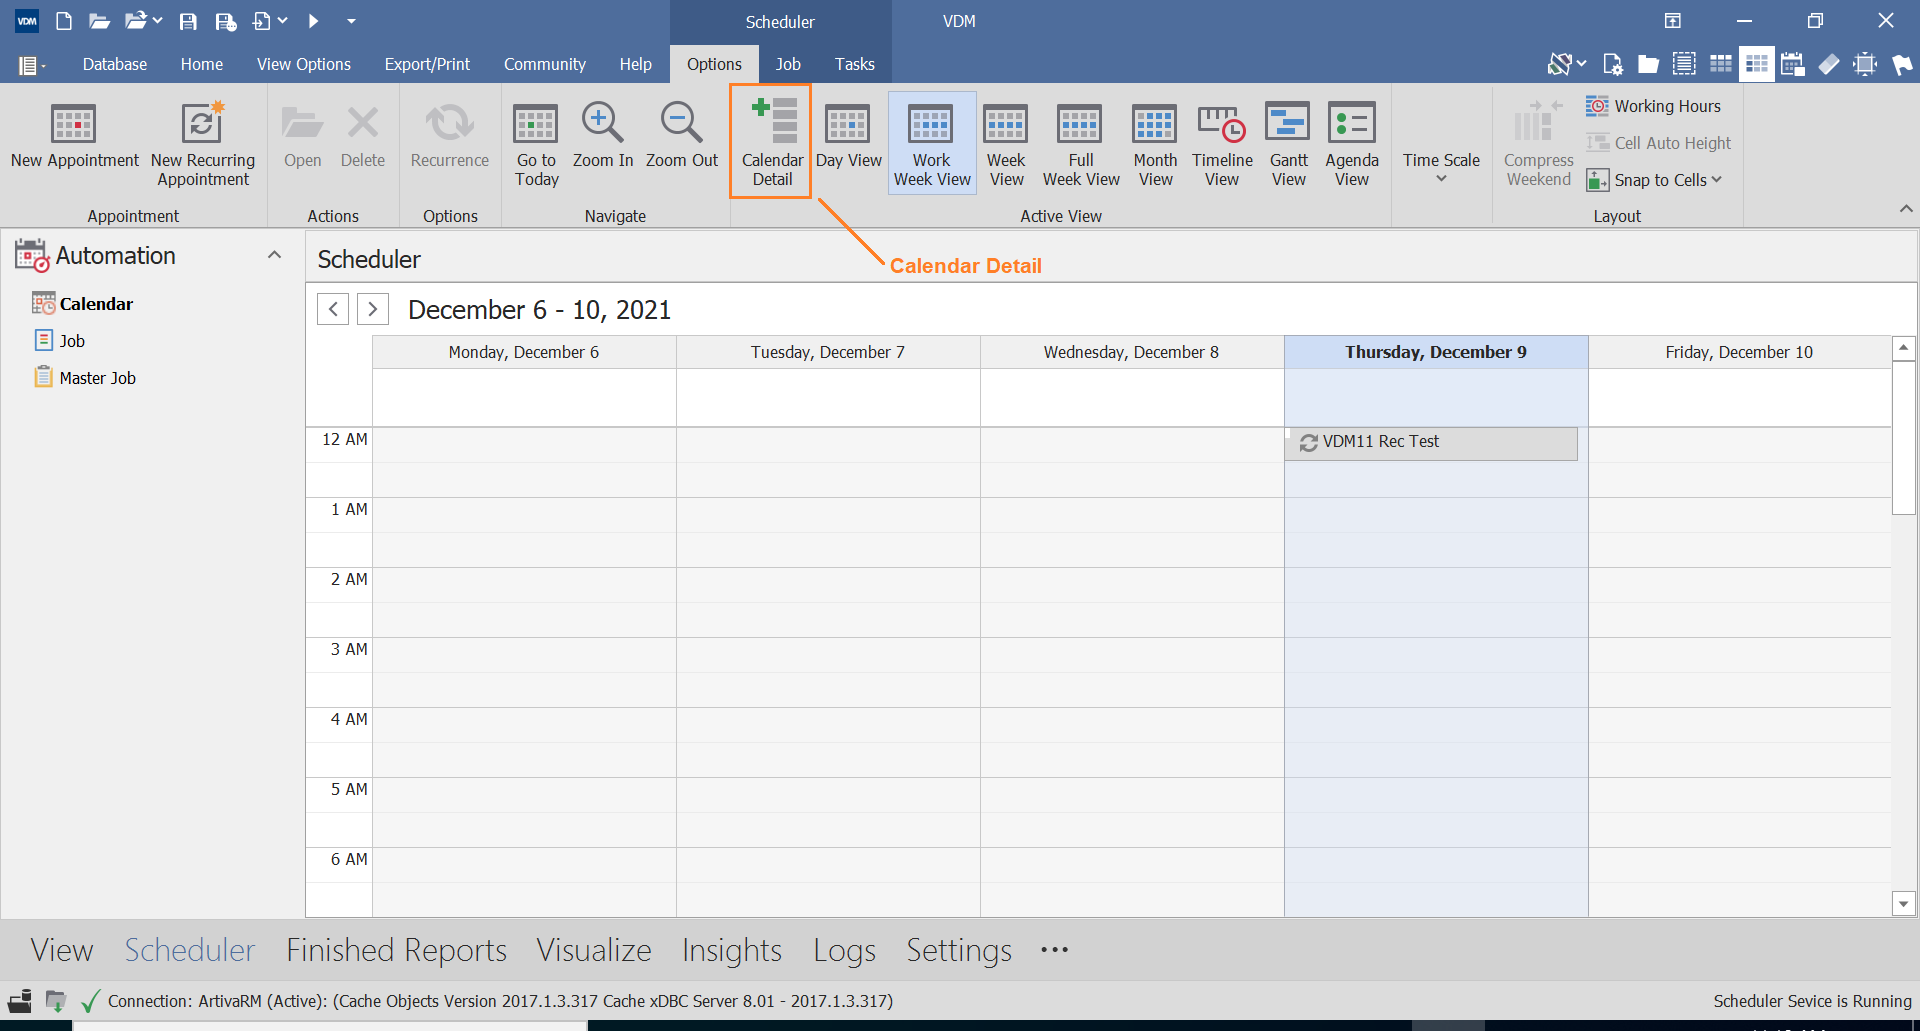Switch to Week View

(x=1006, y=145)
